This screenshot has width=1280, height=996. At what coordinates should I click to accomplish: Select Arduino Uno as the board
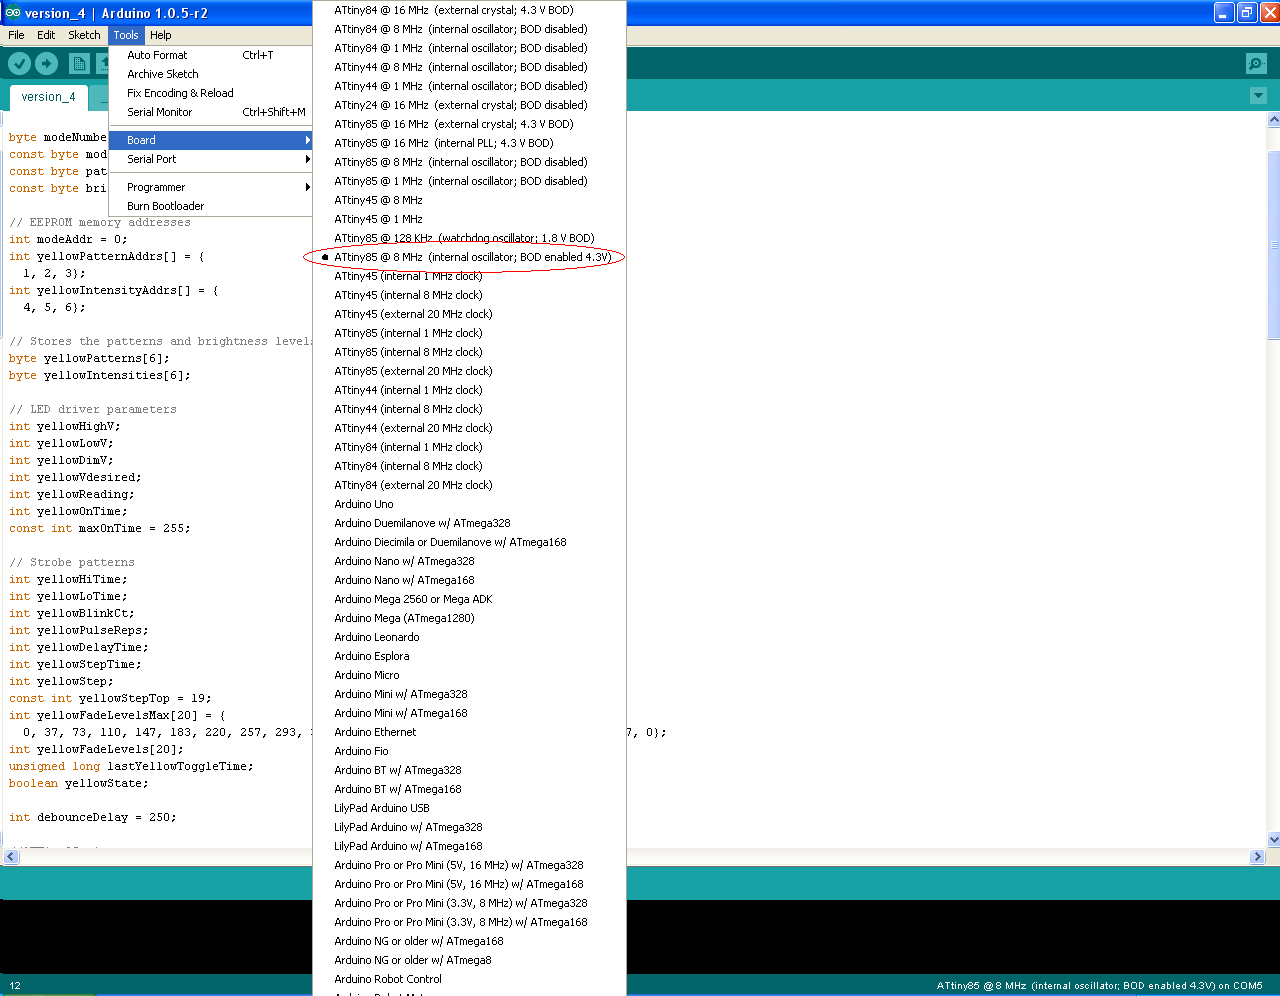[x=363, y=504]
